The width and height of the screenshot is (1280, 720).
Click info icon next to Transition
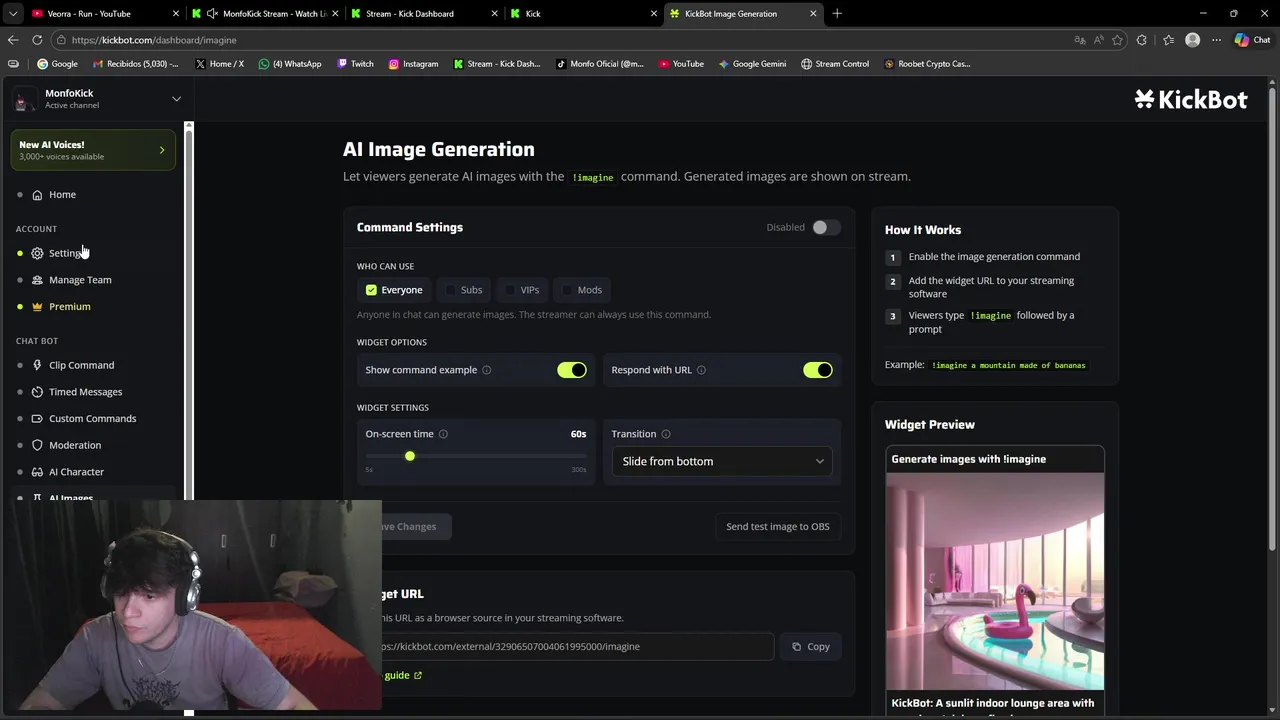click(x=666, y=434)
